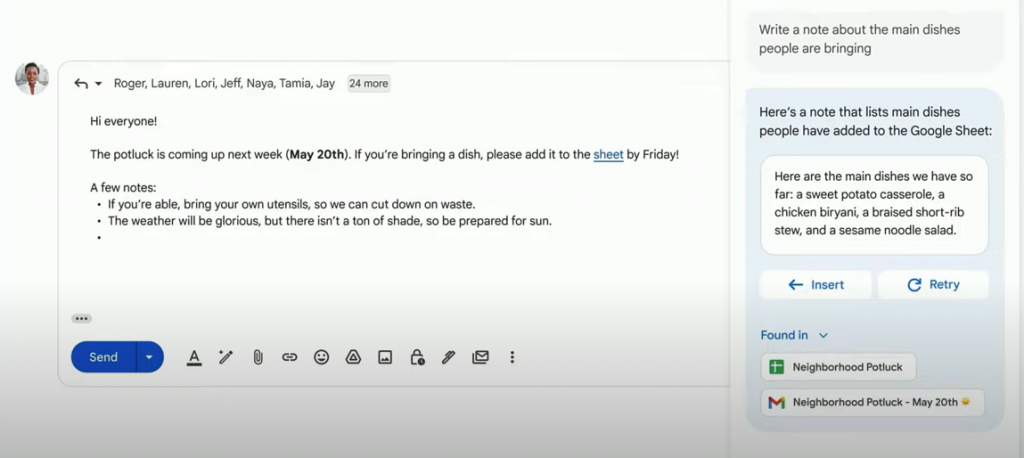The width and height of the screenshot is (1024, 458).
Task: Insert a file from Google Drive
Action: (x=353, y=357)
